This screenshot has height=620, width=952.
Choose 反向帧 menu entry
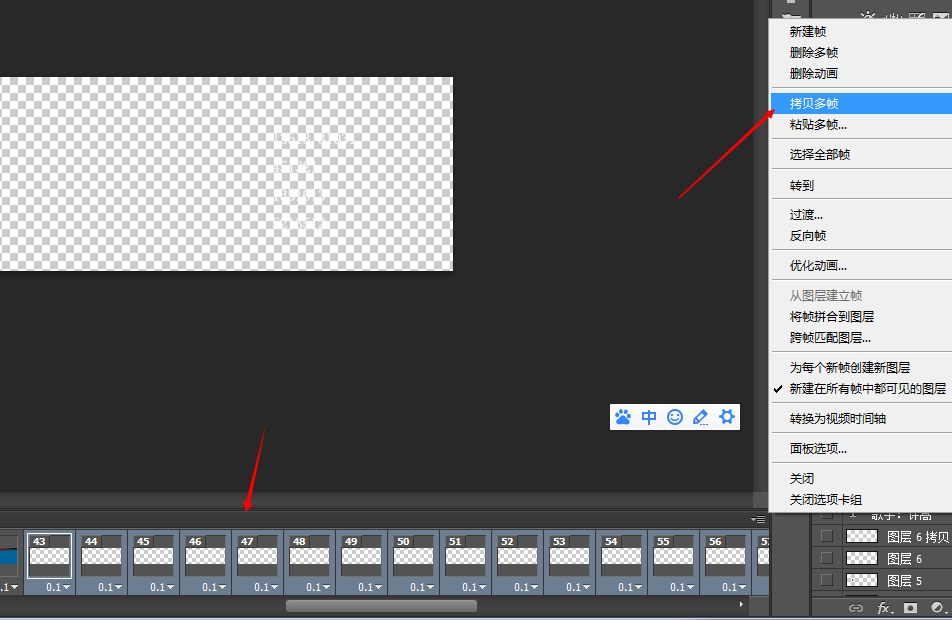(x=862, y=236)
